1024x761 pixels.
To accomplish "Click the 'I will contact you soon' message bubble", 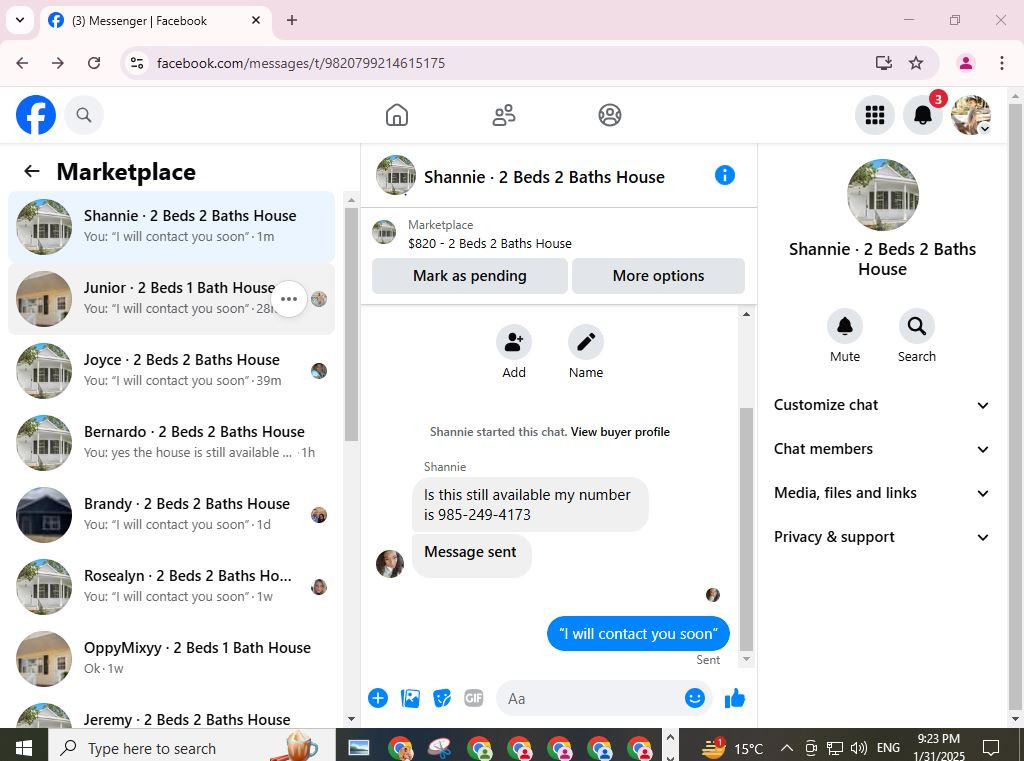I will [638, 634].
